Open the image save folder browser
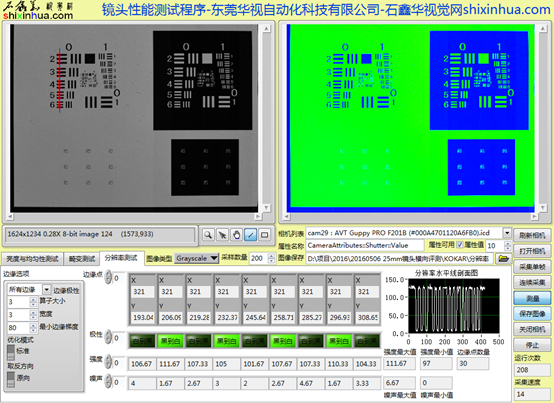The width and height of the screenshot is (554, 403). [x=503, y=259]
